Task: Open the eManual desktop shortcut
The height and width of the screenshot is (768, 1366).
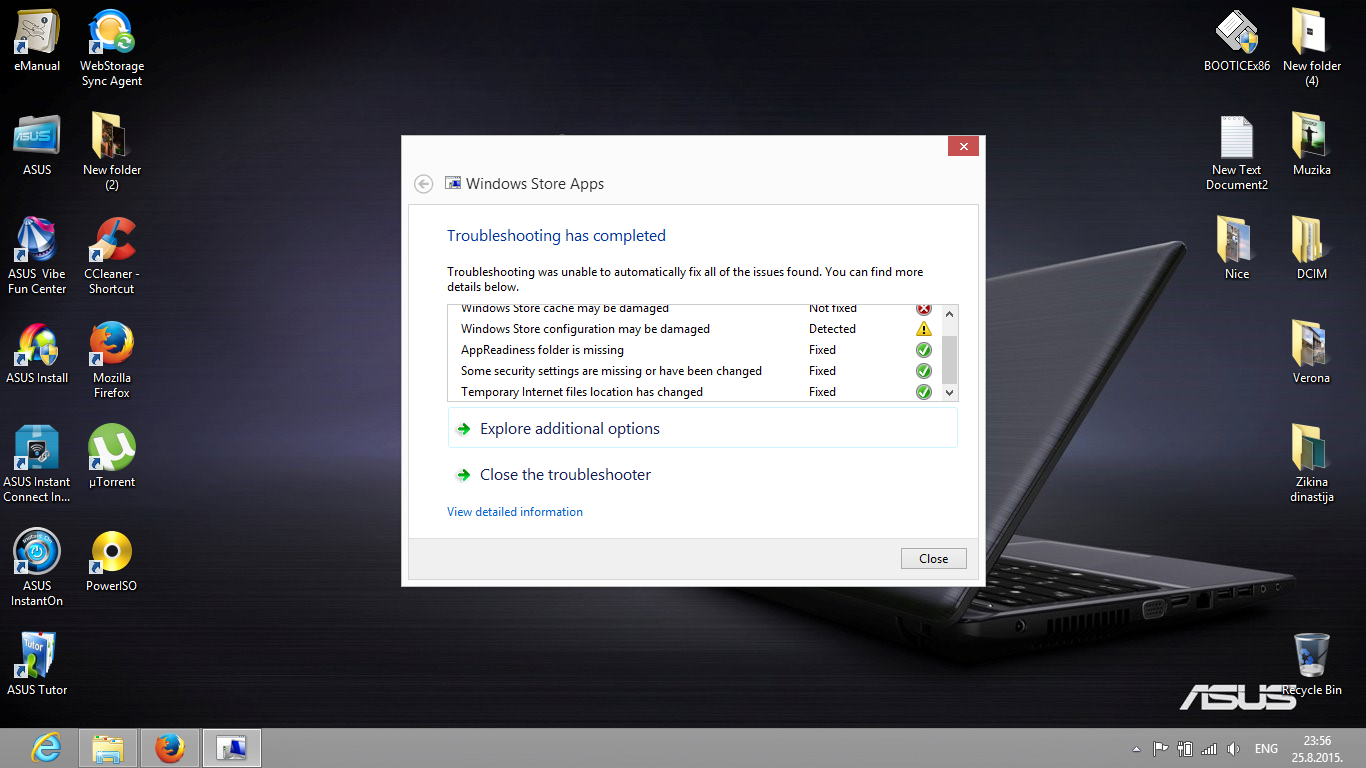Action: tap(37, 41)
